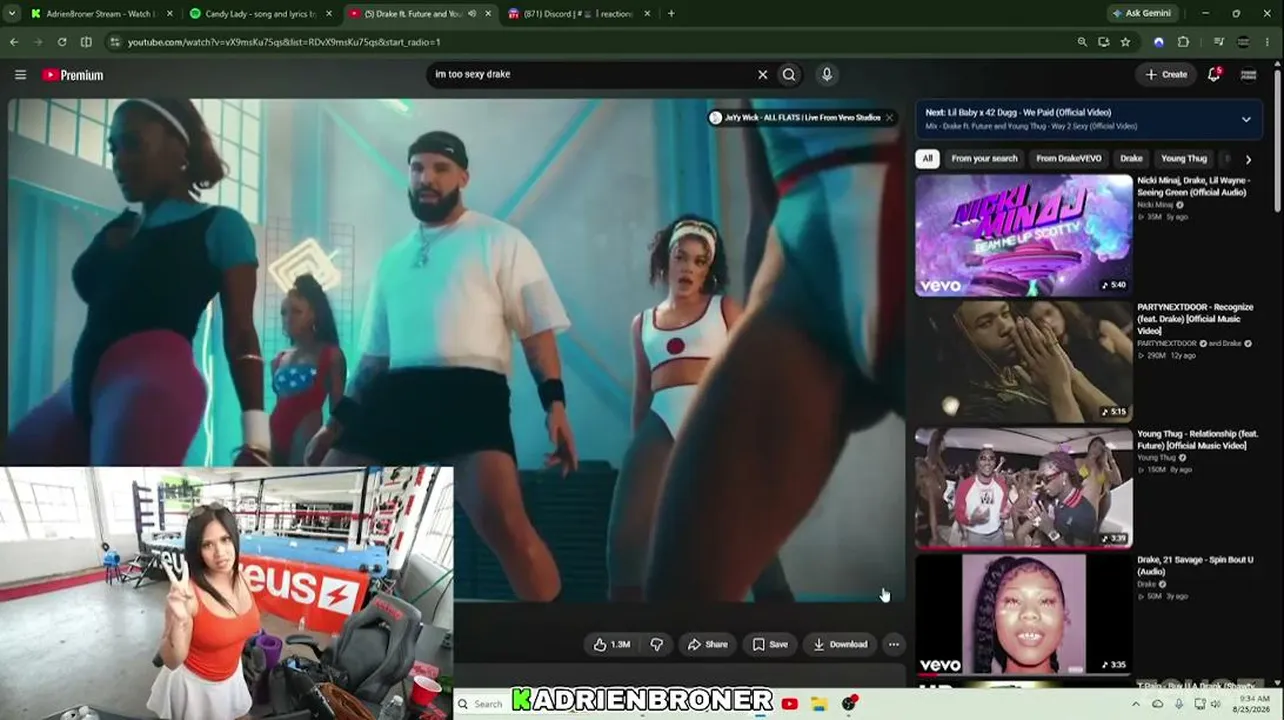1284x720 pixels.
Task: Bookmark this page with the star
Action: (1125, 42)
